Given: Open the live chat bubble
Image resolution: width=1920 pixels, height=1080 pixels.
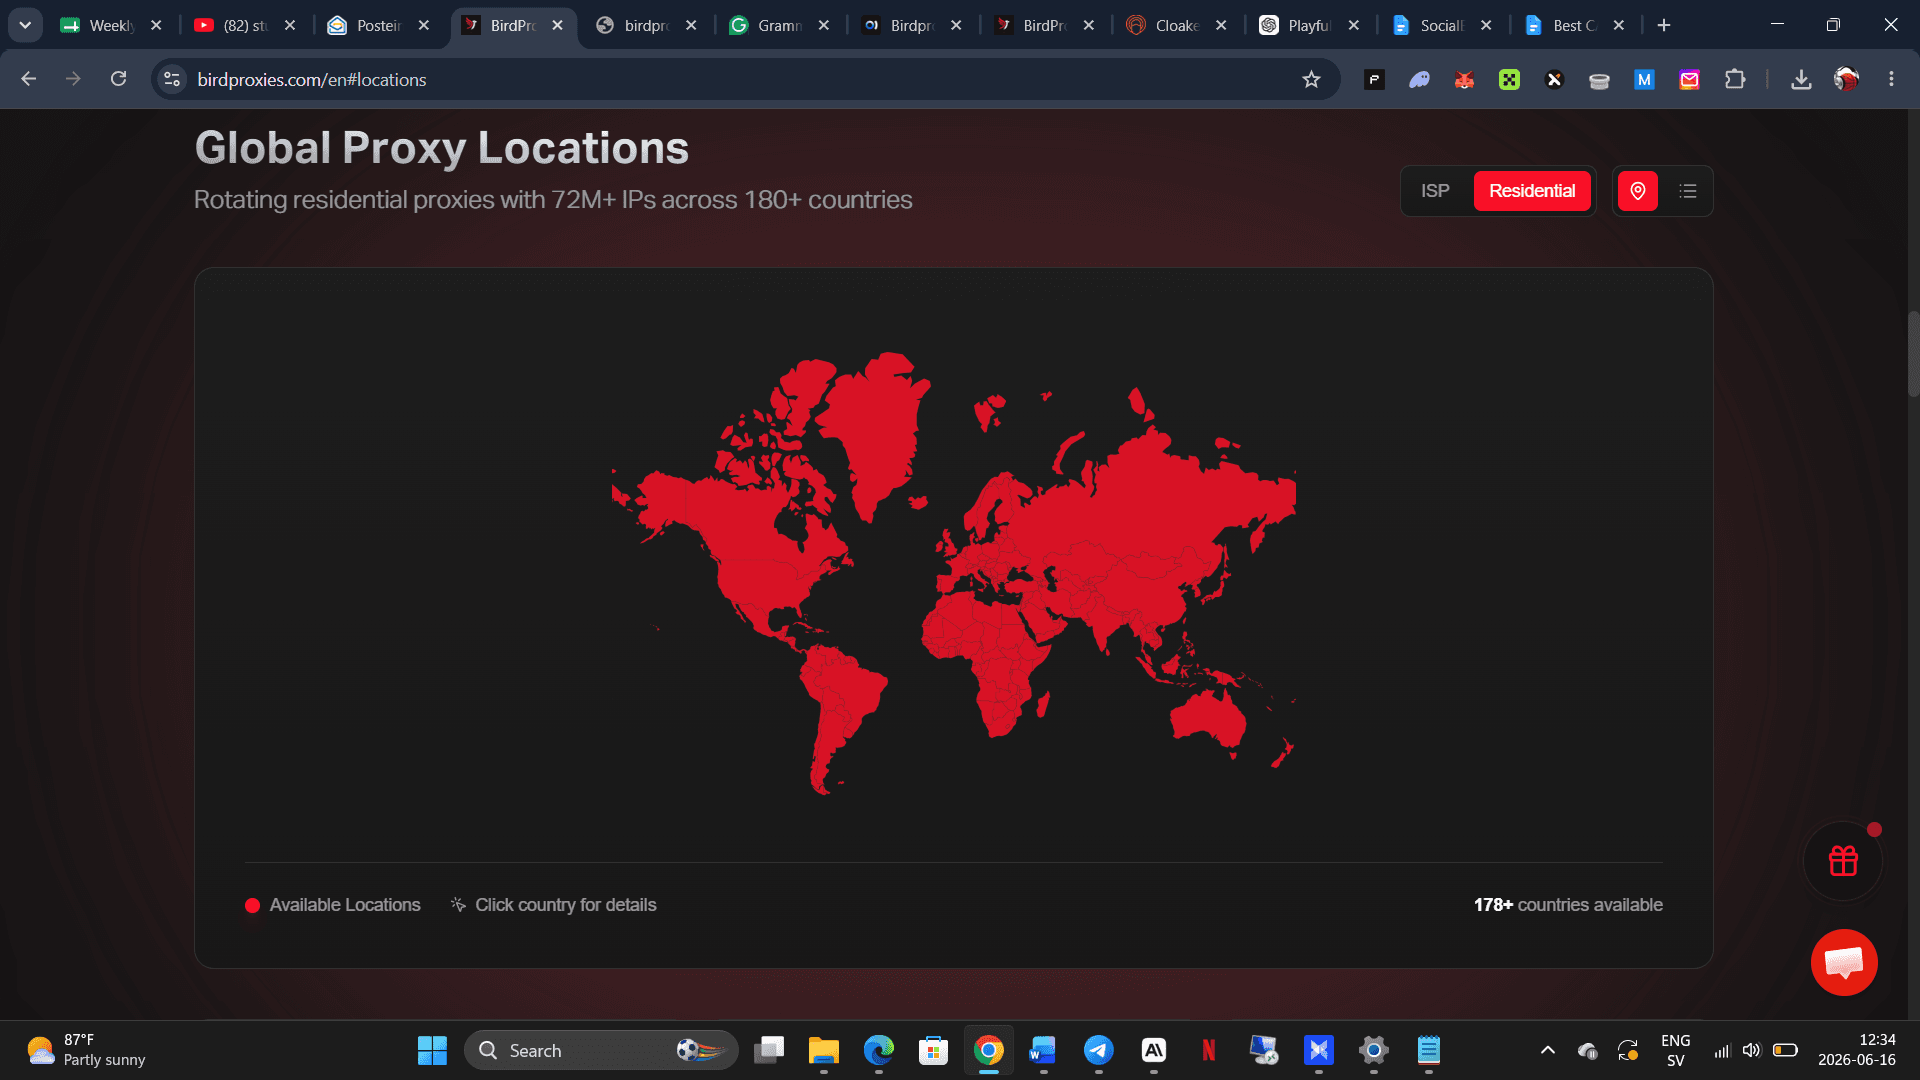Looking at the screenshot, I should (x=1844, y=962).
